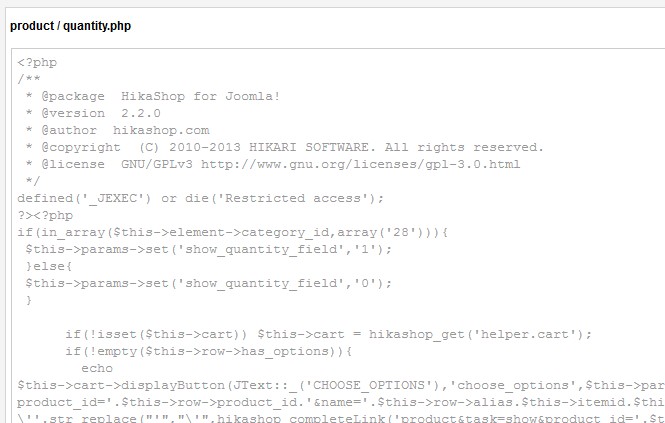Click the '?><?php' line in the code

(x=45, y=215)
